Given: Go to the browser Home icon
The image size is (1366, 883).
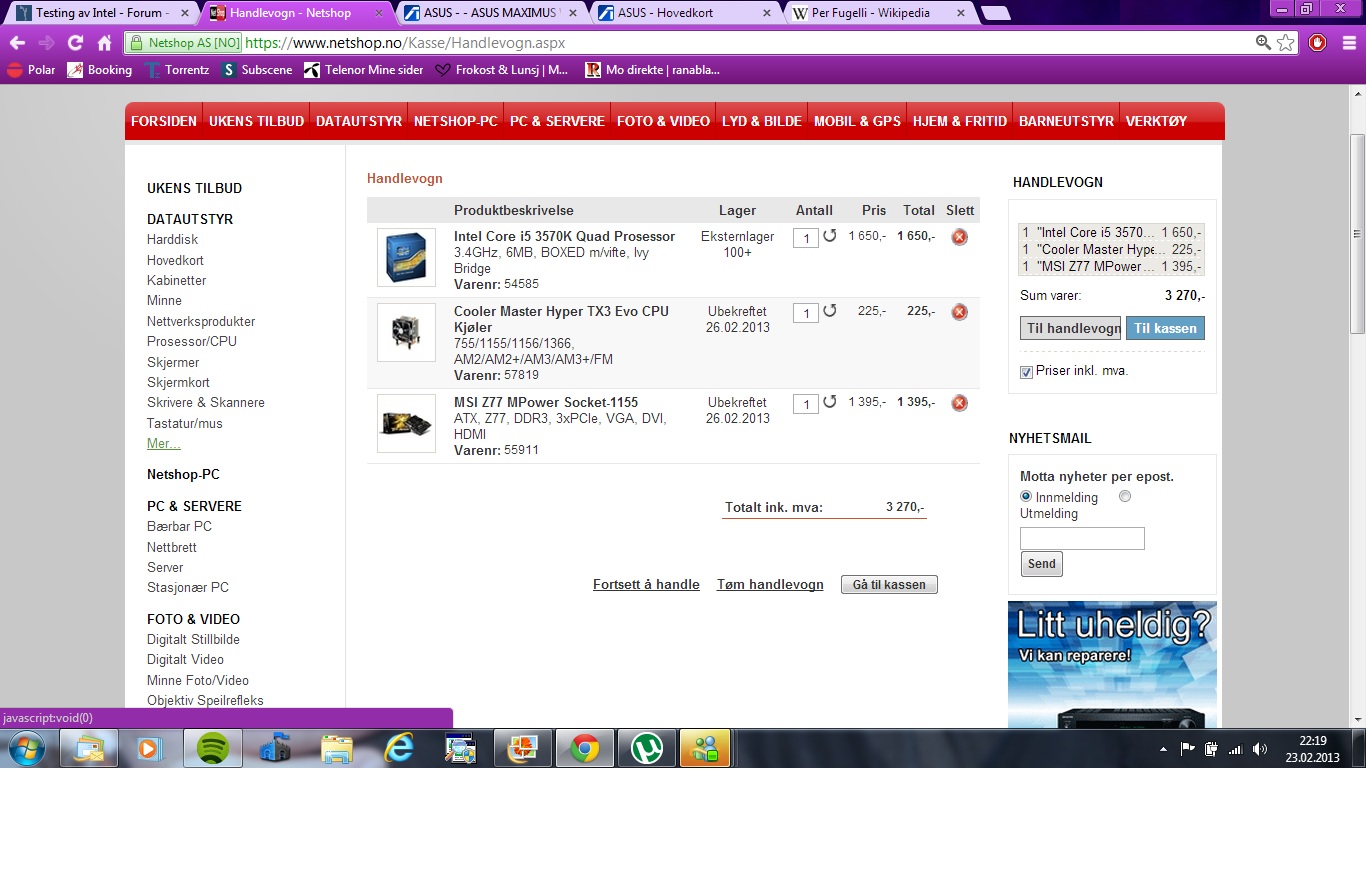Looking at the screenshot, I should [104, 43].
